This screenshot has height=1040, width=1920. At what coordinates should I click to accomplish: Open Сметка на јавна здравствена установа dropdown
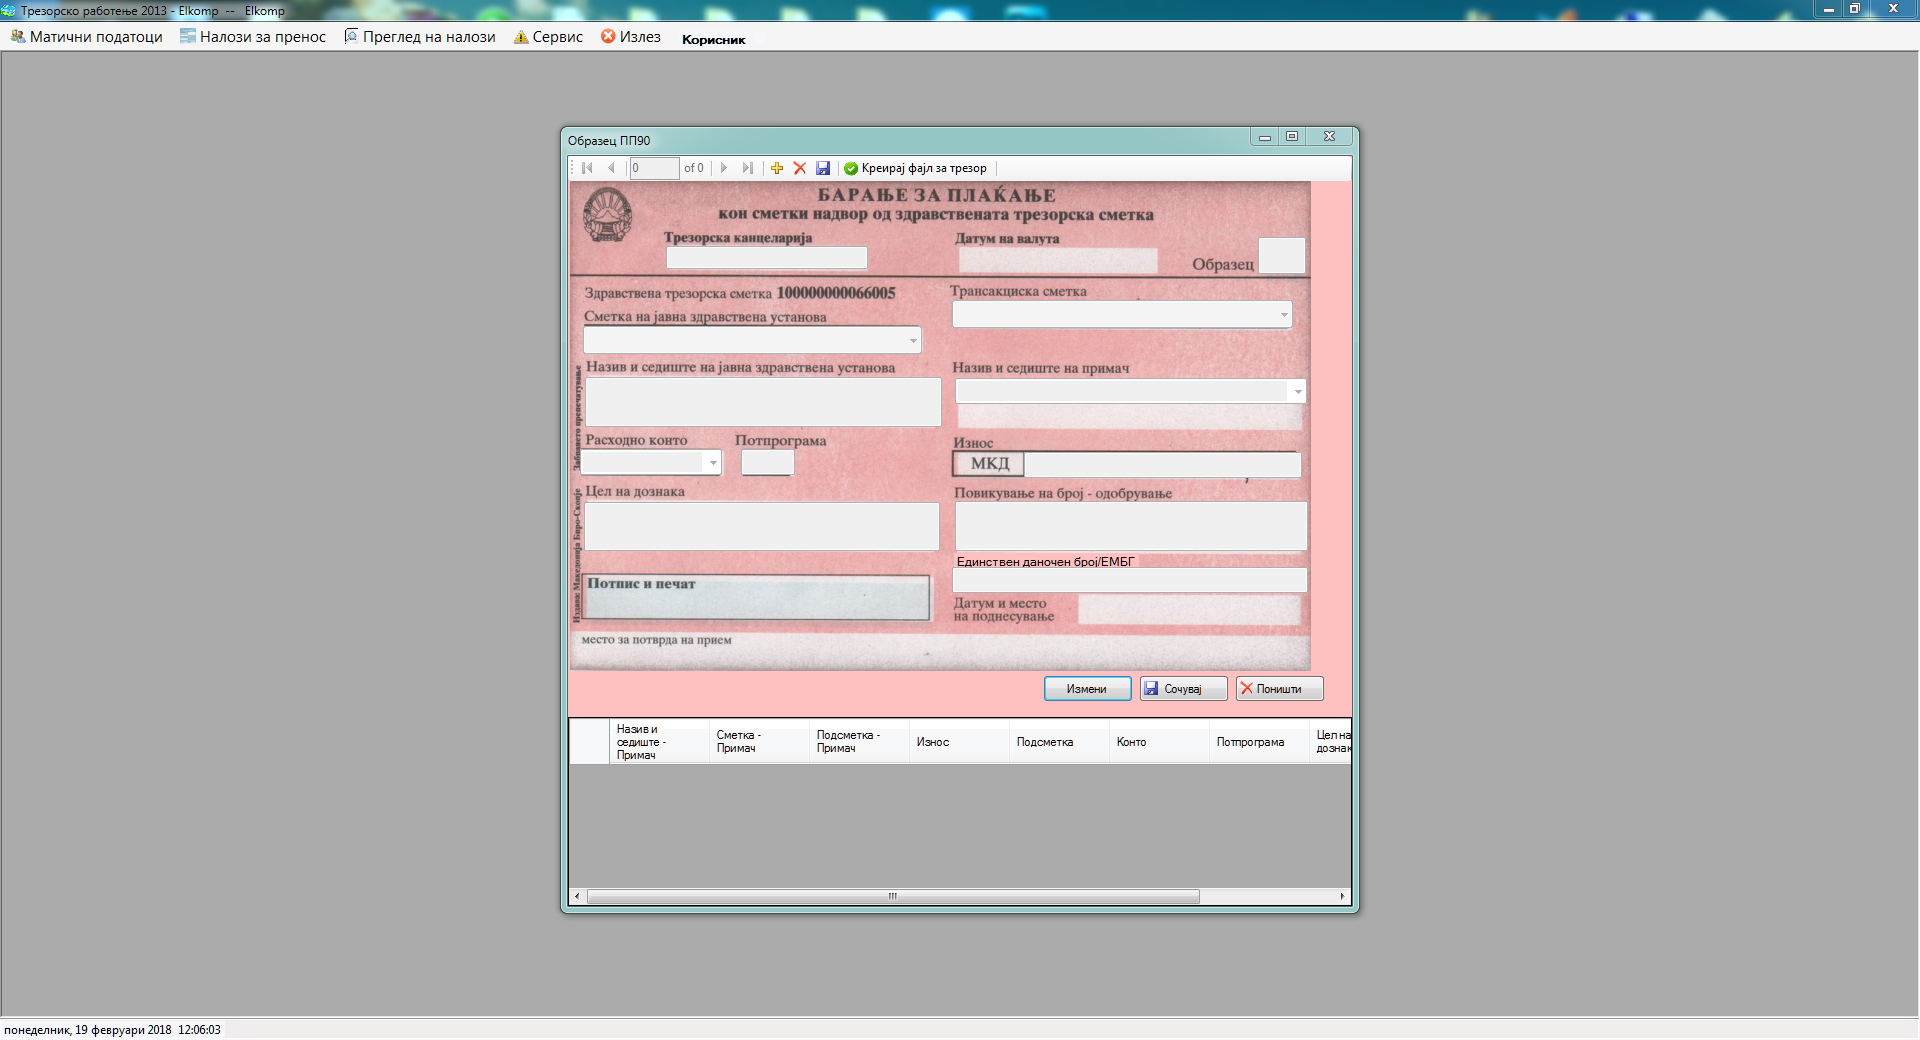click(x=913, y=341)
